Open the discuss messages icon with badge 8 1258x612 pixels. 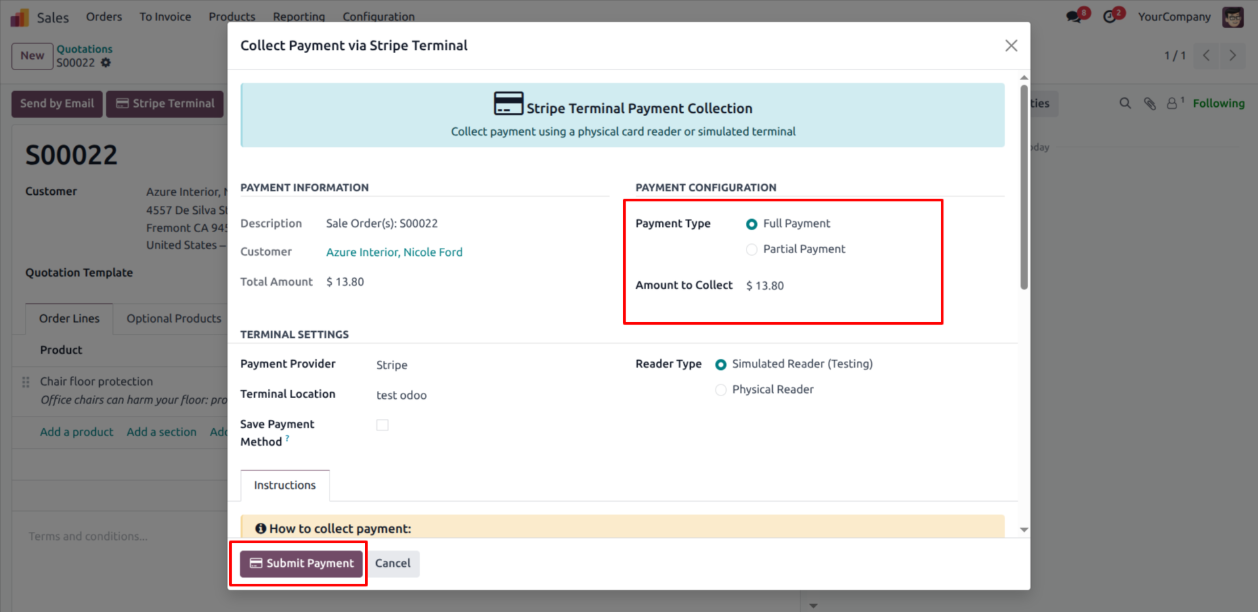point(1075,17)
